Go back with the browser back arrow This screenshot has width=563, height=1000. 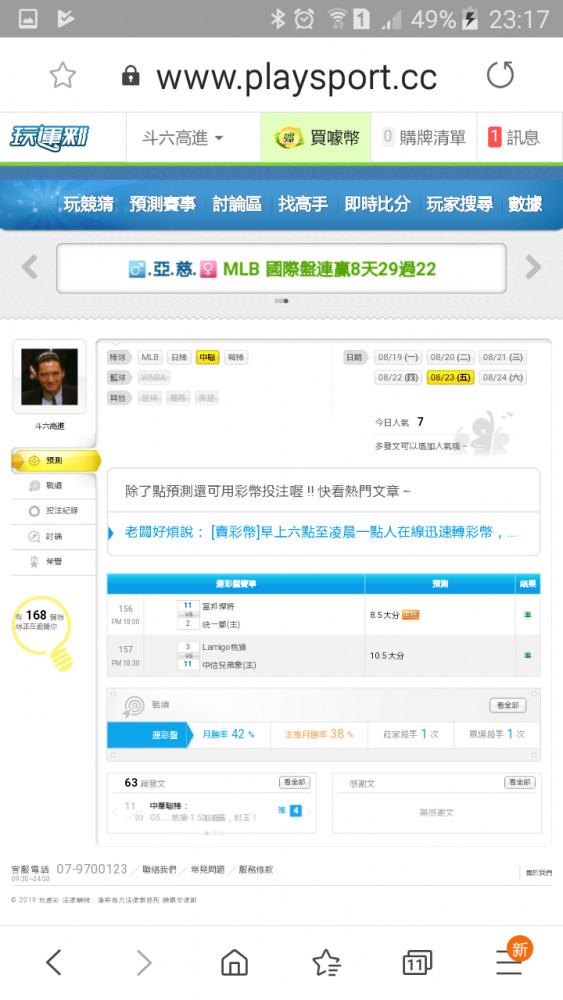[54, 962]
